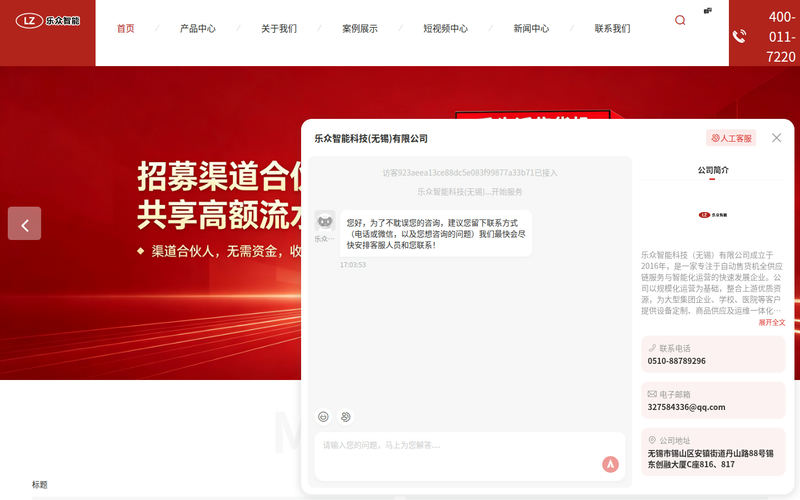Click the chat bot avatar

[324, 221]
